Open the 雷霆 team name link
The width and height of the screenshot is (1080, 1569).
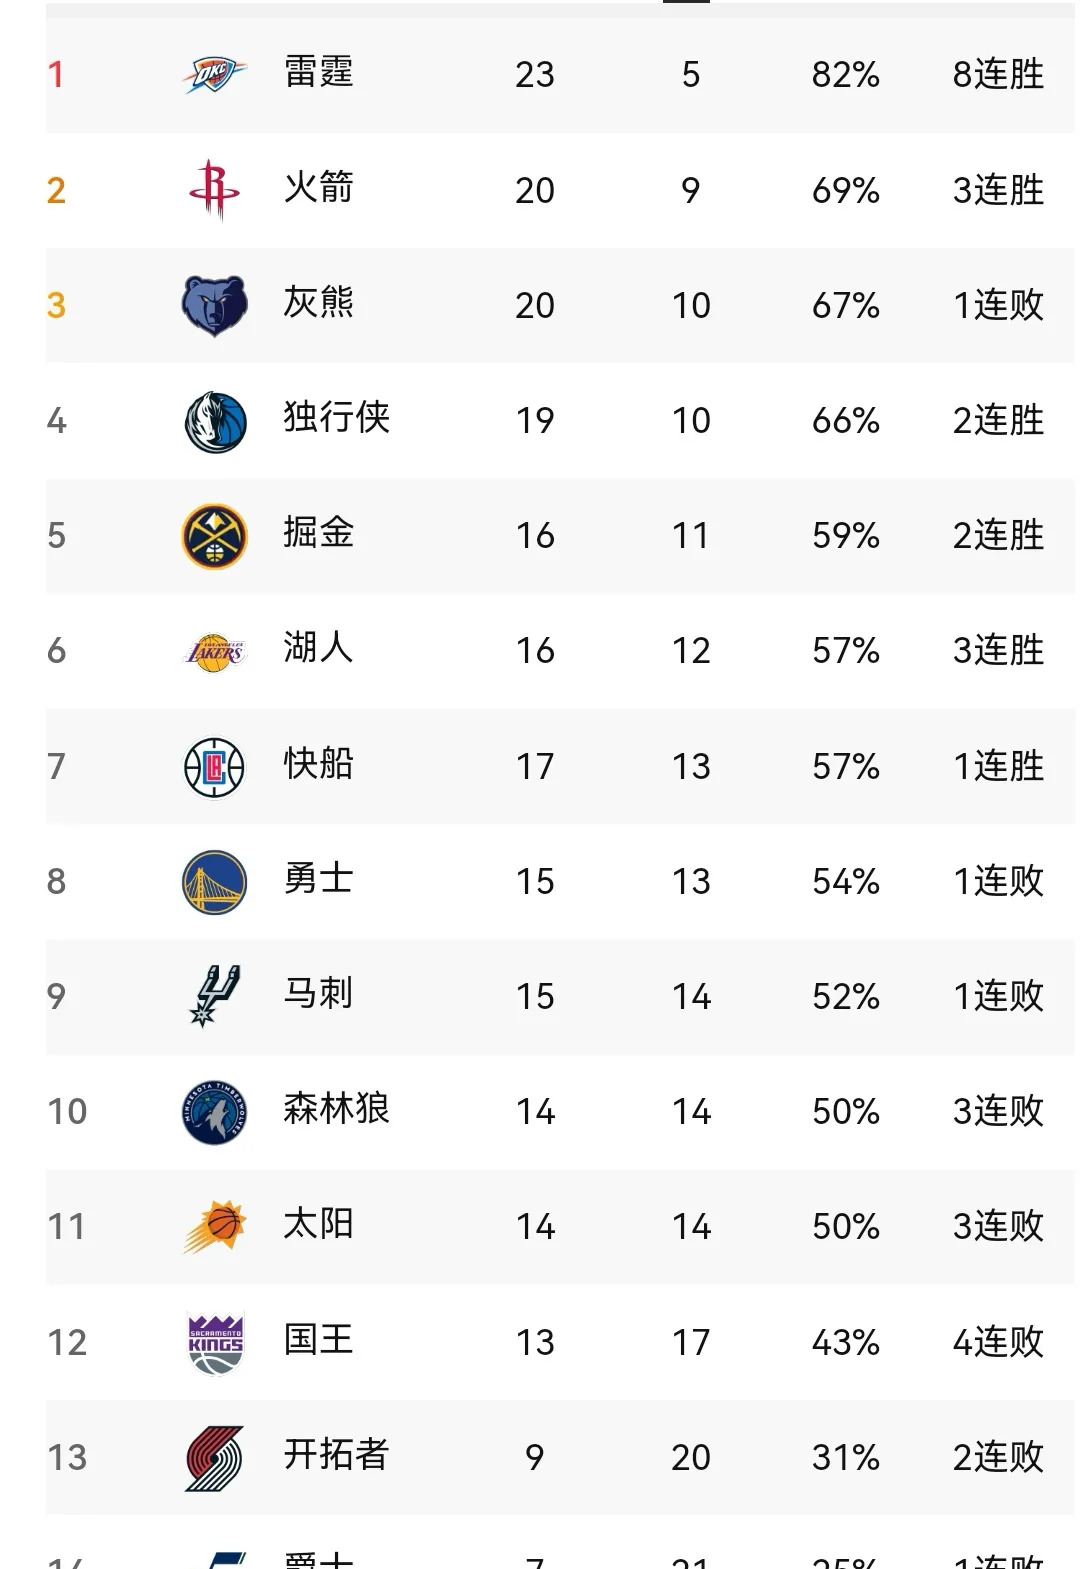[318, 73]
